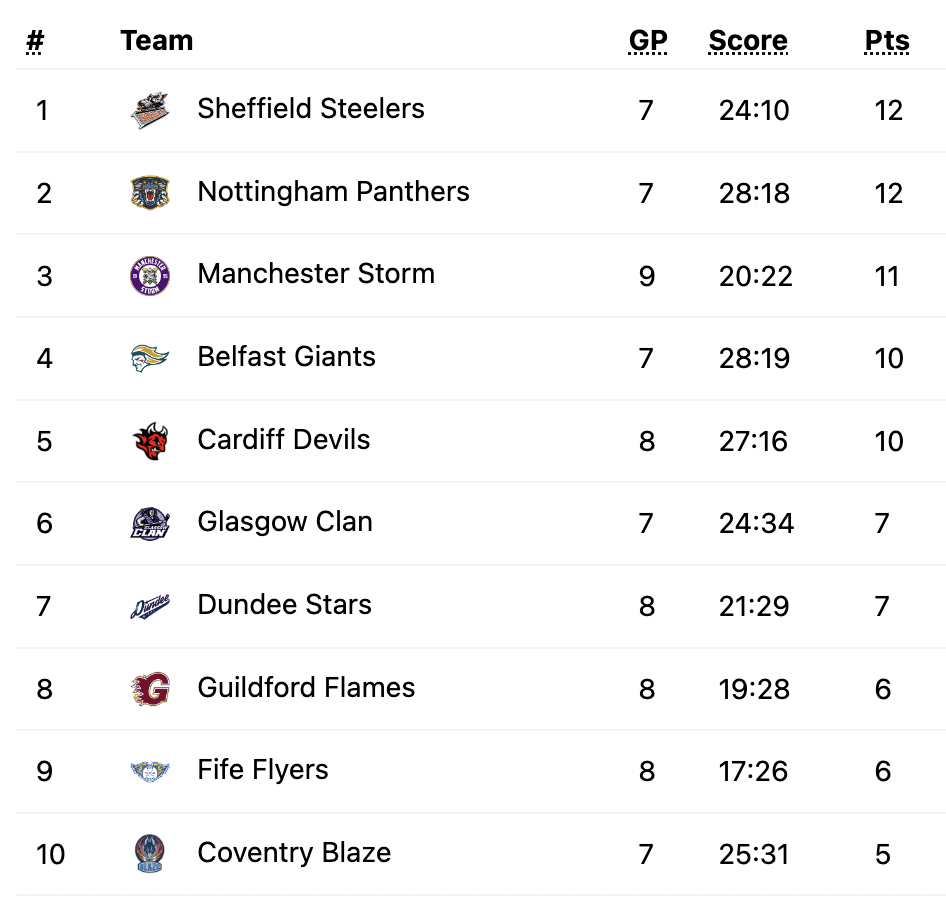946x898 pixels.
Task: Click the Belfast Giants logo
Action: (150, 358)
